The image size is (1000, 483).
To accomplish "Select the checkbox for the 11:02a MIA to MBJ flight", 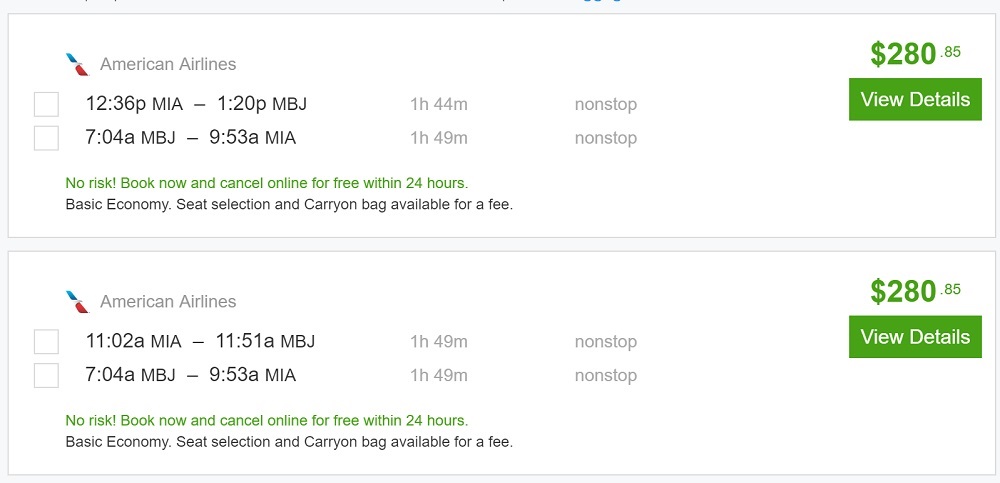I will tap(46, 342).
